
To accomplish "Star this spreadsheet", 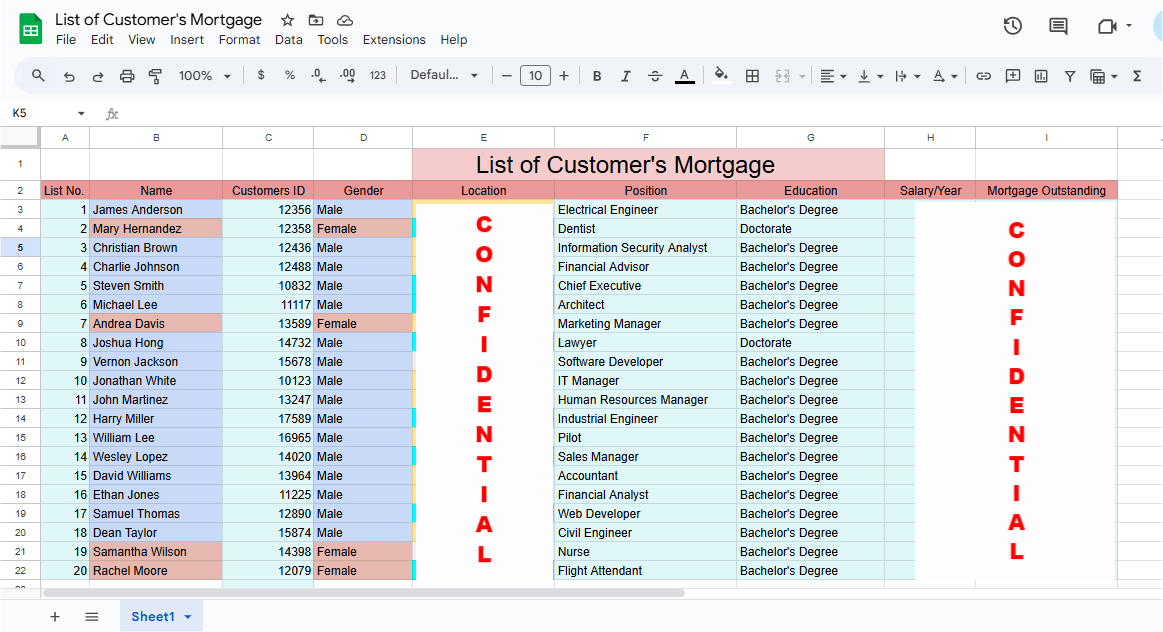I will pos(288,20).
